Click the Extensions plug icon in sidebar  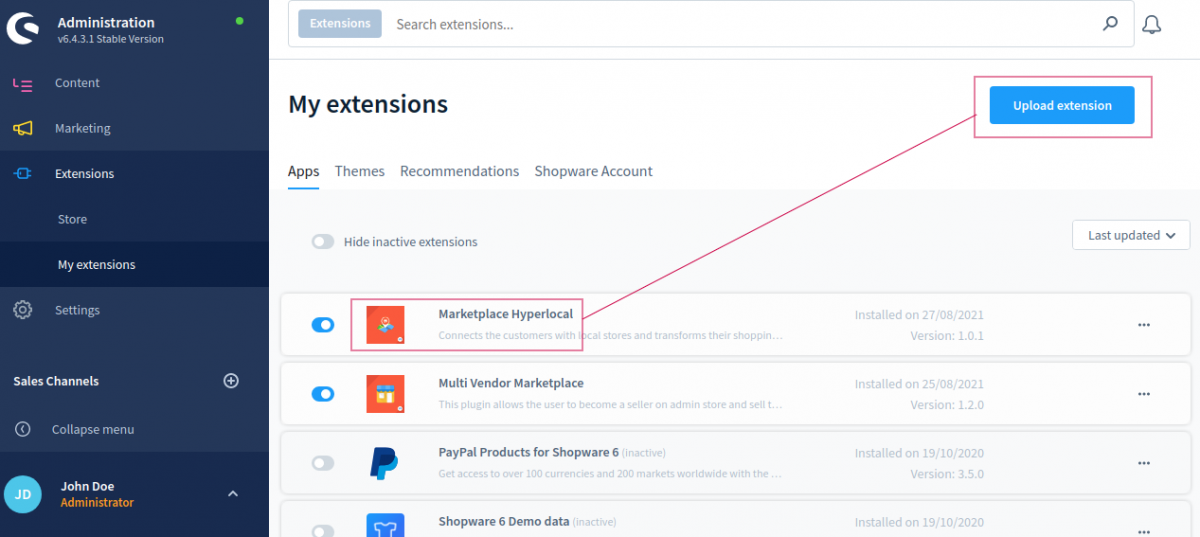23,174
